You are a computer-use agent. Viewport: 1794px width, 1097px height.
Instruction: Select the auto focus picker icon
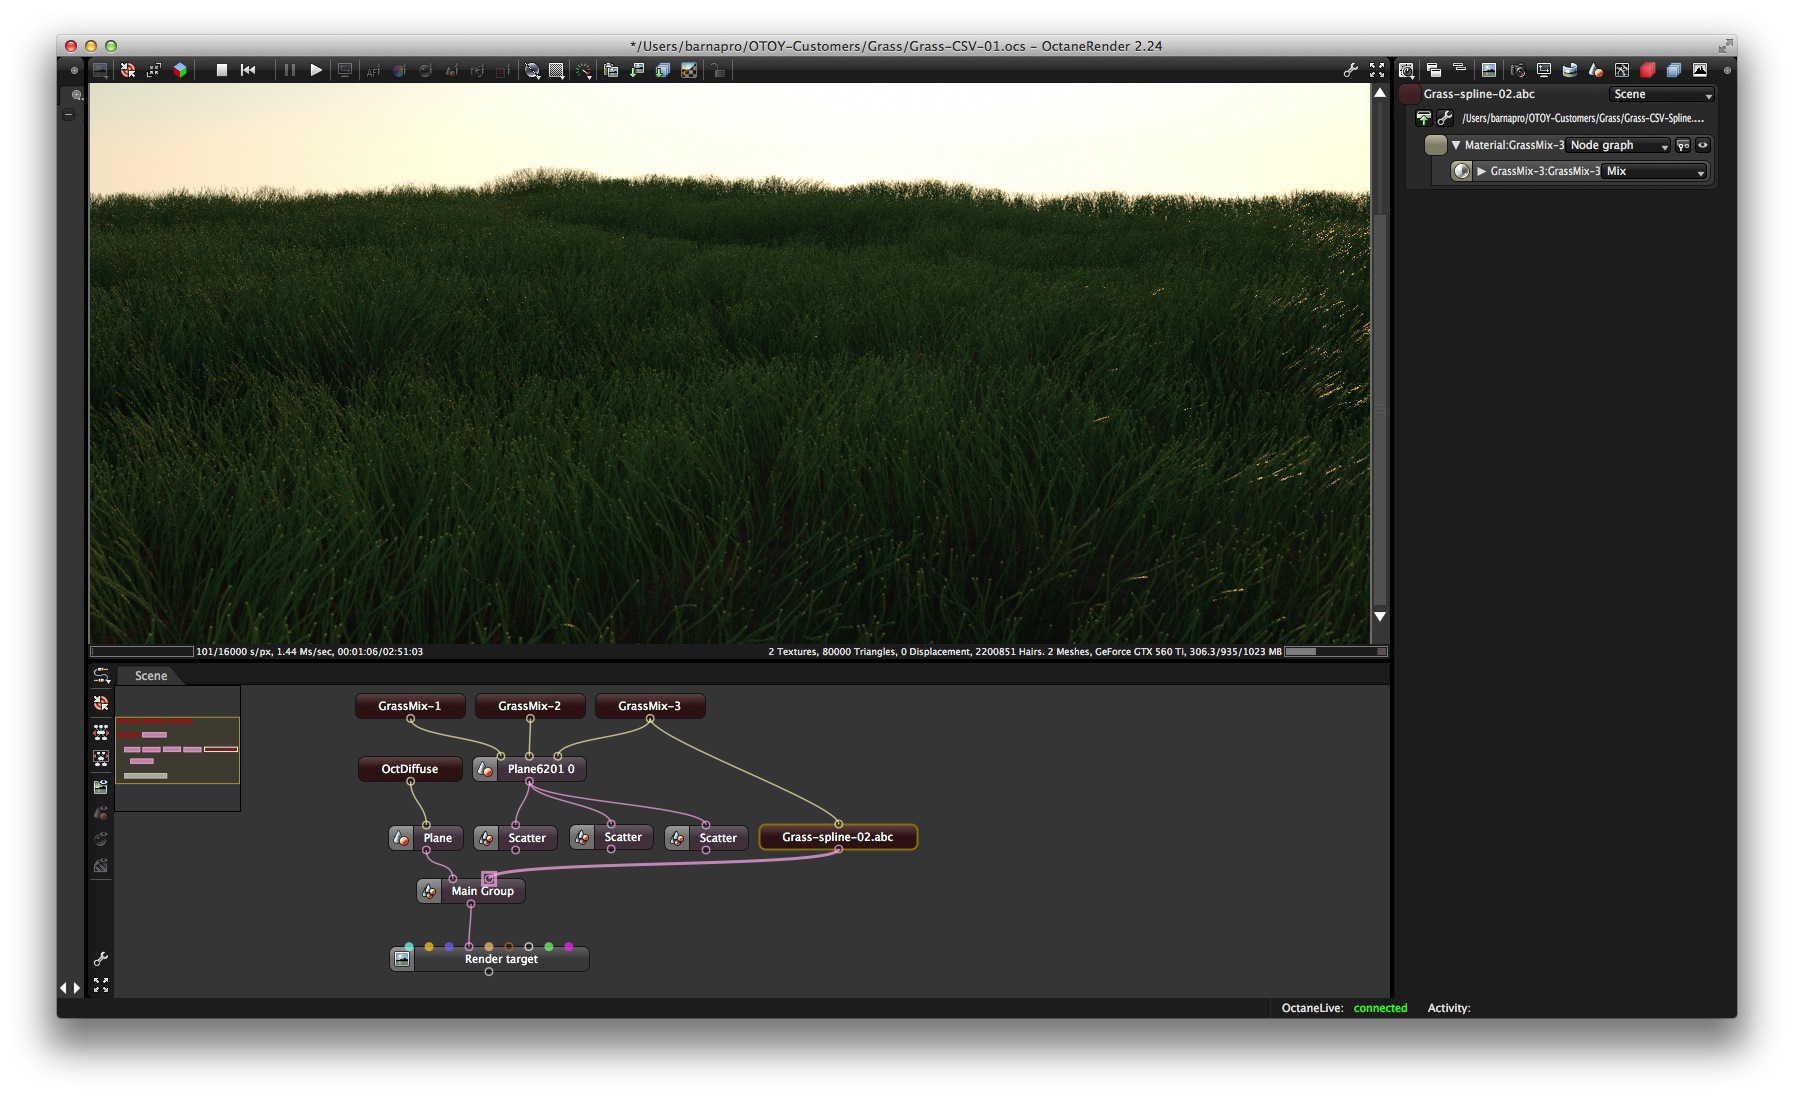tap(373, 71)
